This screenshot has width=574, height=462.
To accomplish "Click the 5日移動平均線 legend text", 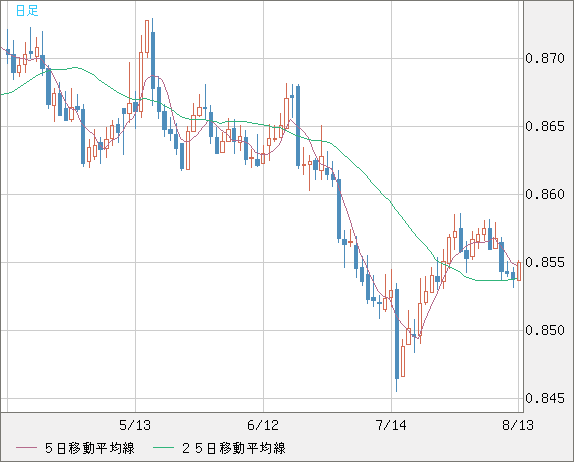I will click(x=90, y=448).
